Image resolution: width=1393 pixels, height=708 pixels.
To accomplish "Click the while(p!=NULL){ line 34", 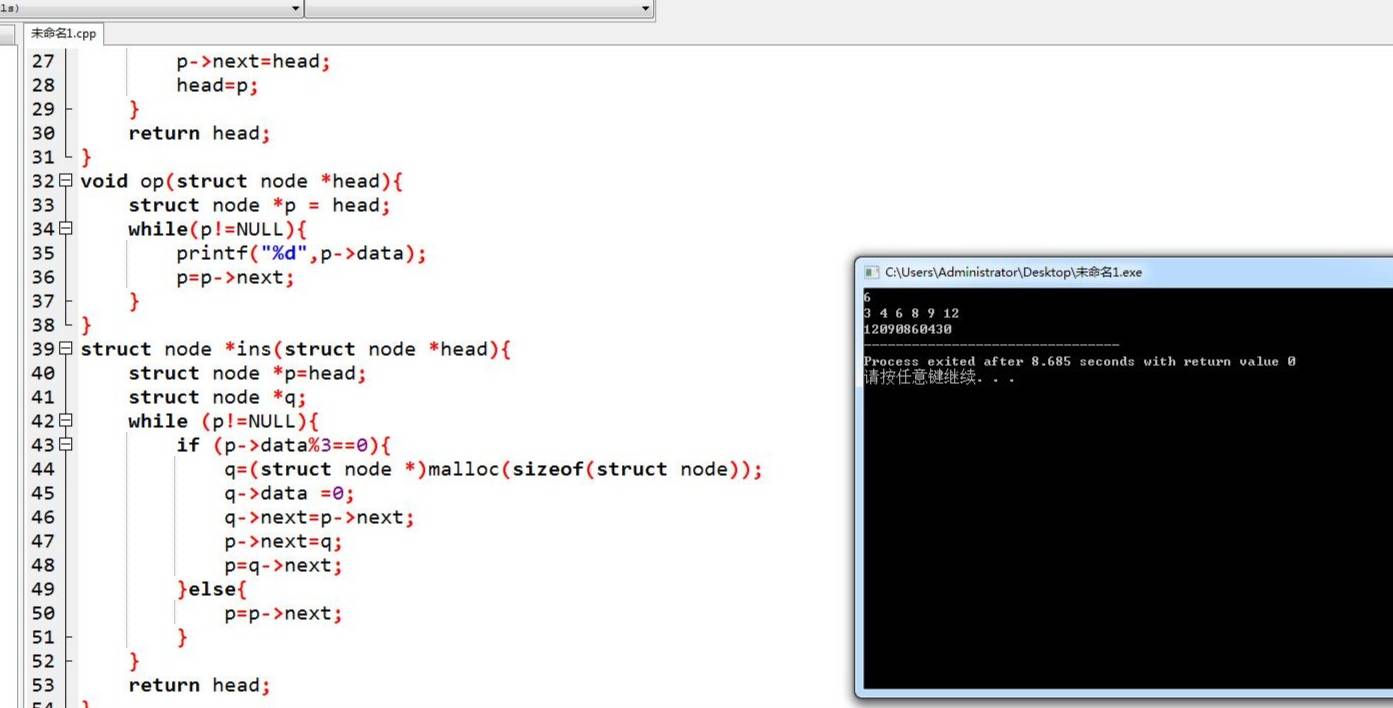I will (x=217, y=229).
